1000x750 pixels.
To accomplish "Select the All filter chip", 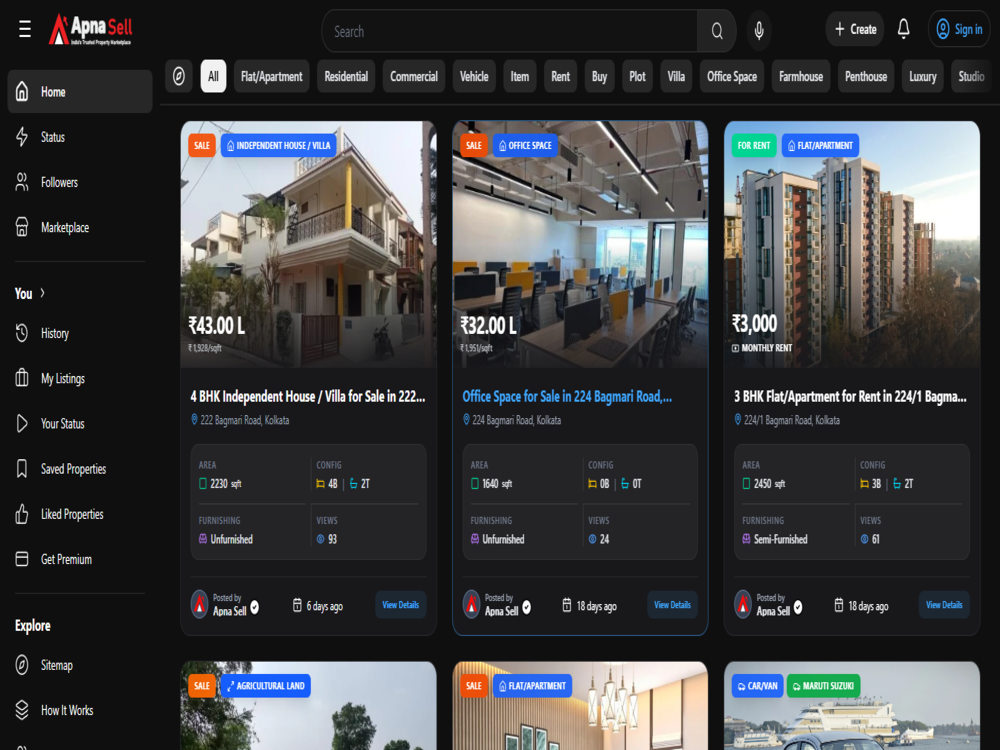I will (213, 77).
